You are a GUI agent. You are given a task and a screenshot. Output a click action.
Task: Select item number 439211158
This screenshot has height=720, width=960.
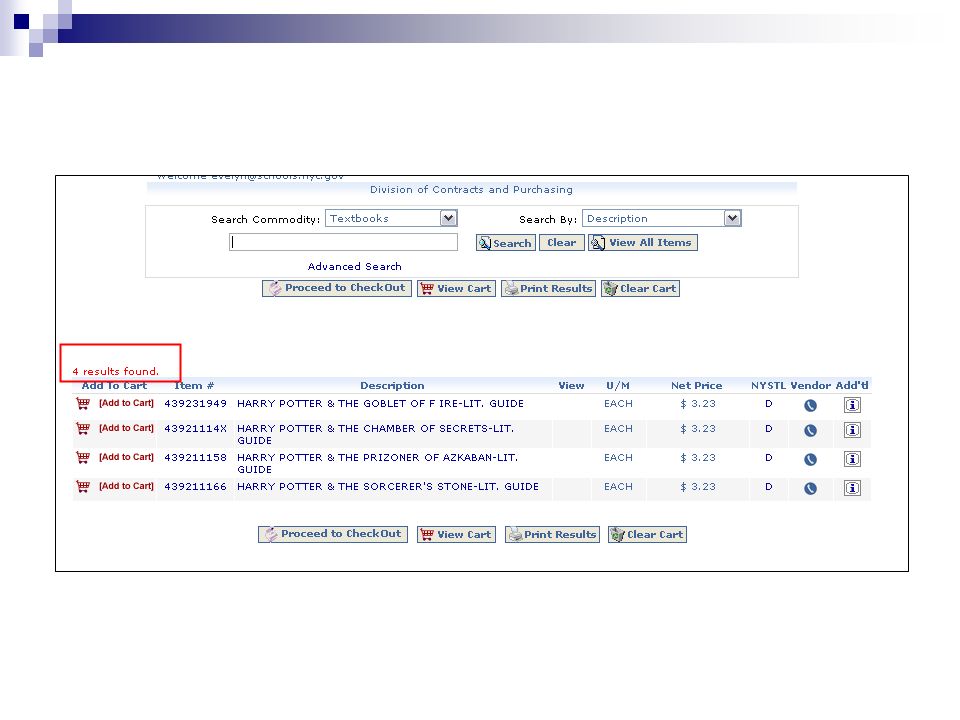click(195, 457)
